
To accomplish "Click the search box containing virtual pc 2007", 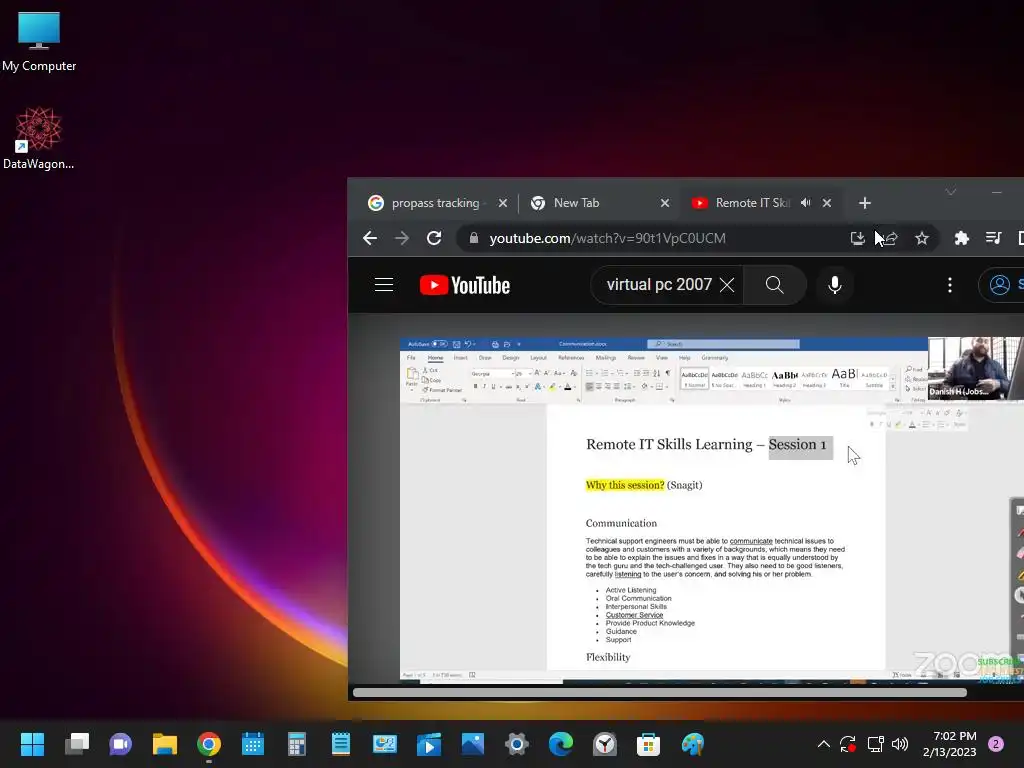I will 659,285.
